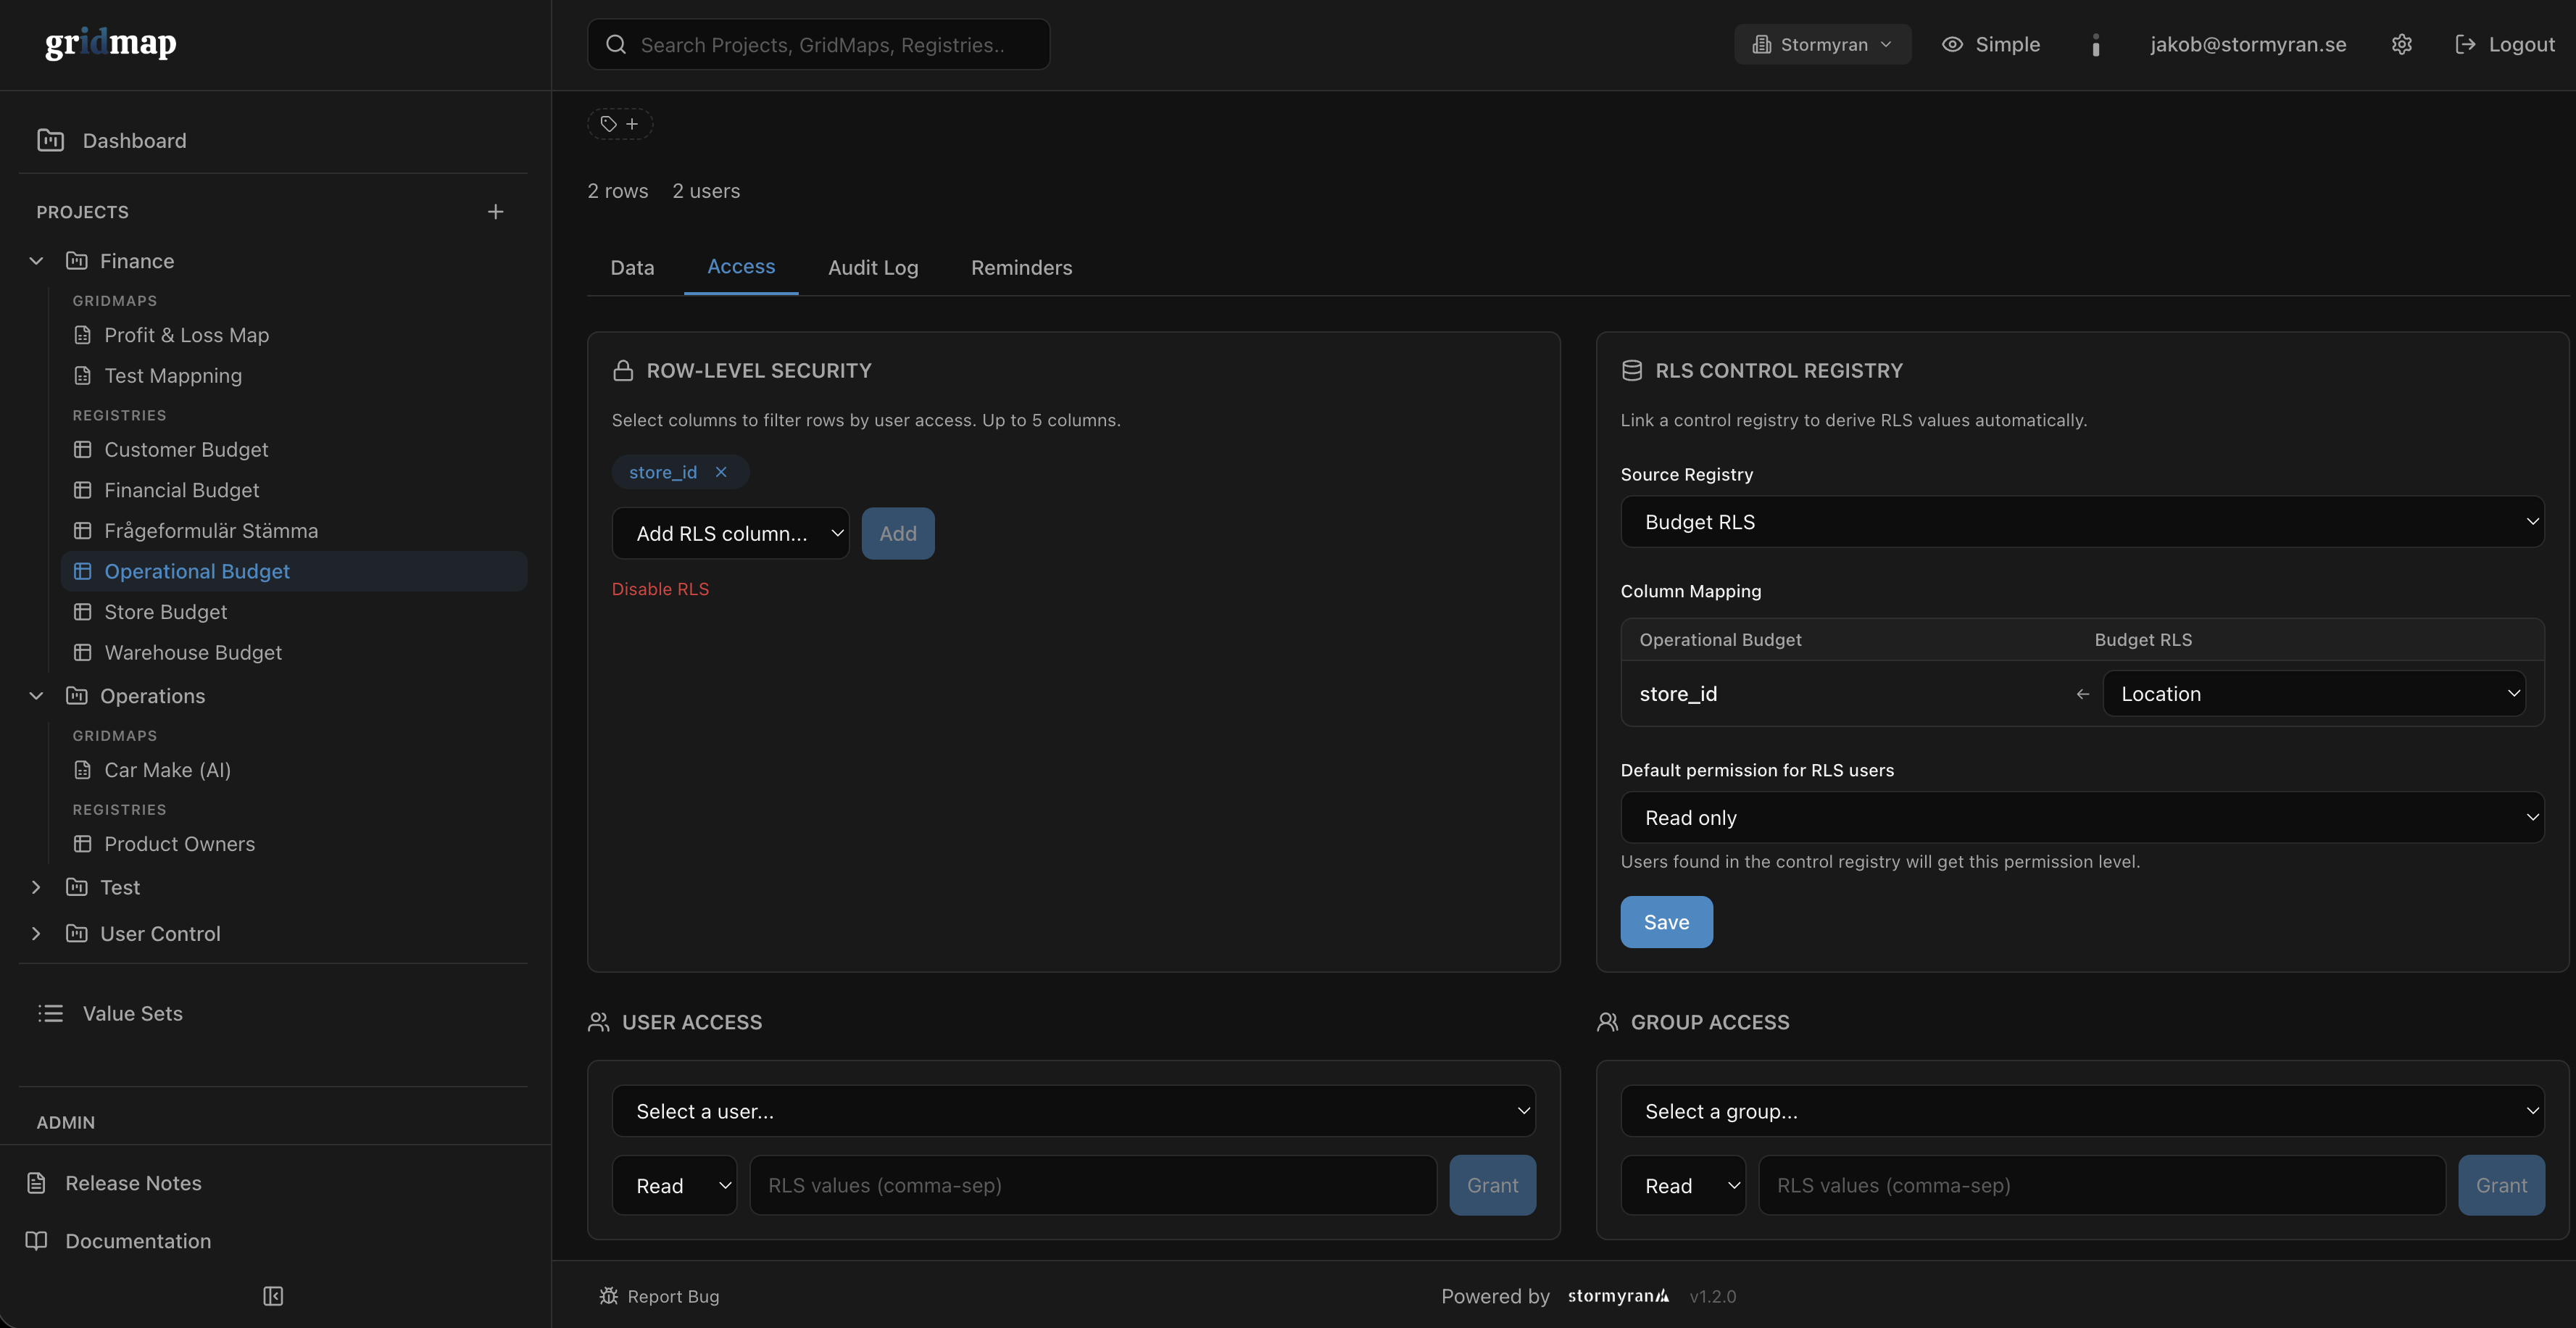2576x1328 pixels.
Task: Open the Audit Log tab
Action: 873,267
